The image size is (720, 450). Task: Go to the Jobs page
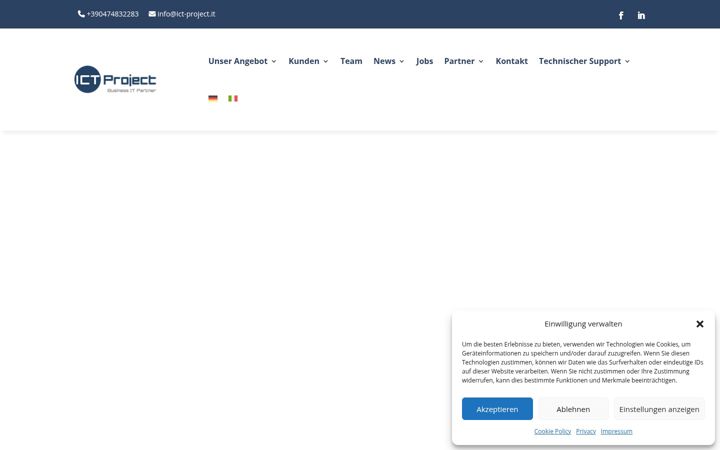(424, 61)
